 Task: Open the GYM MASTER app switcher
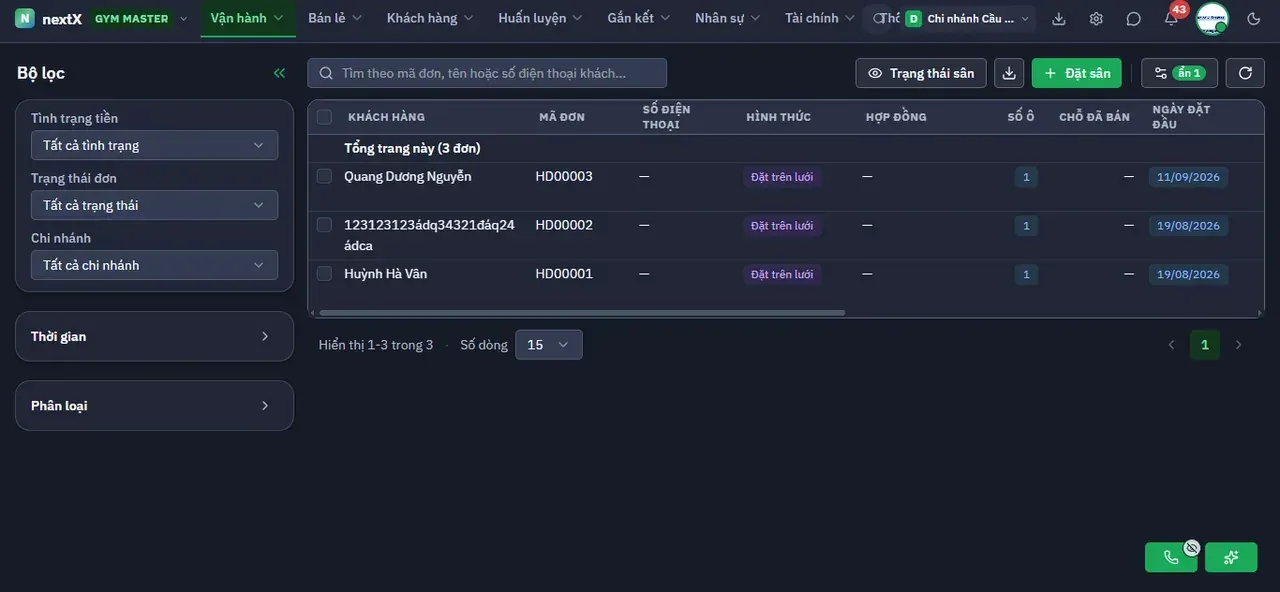tap(140, 18)
